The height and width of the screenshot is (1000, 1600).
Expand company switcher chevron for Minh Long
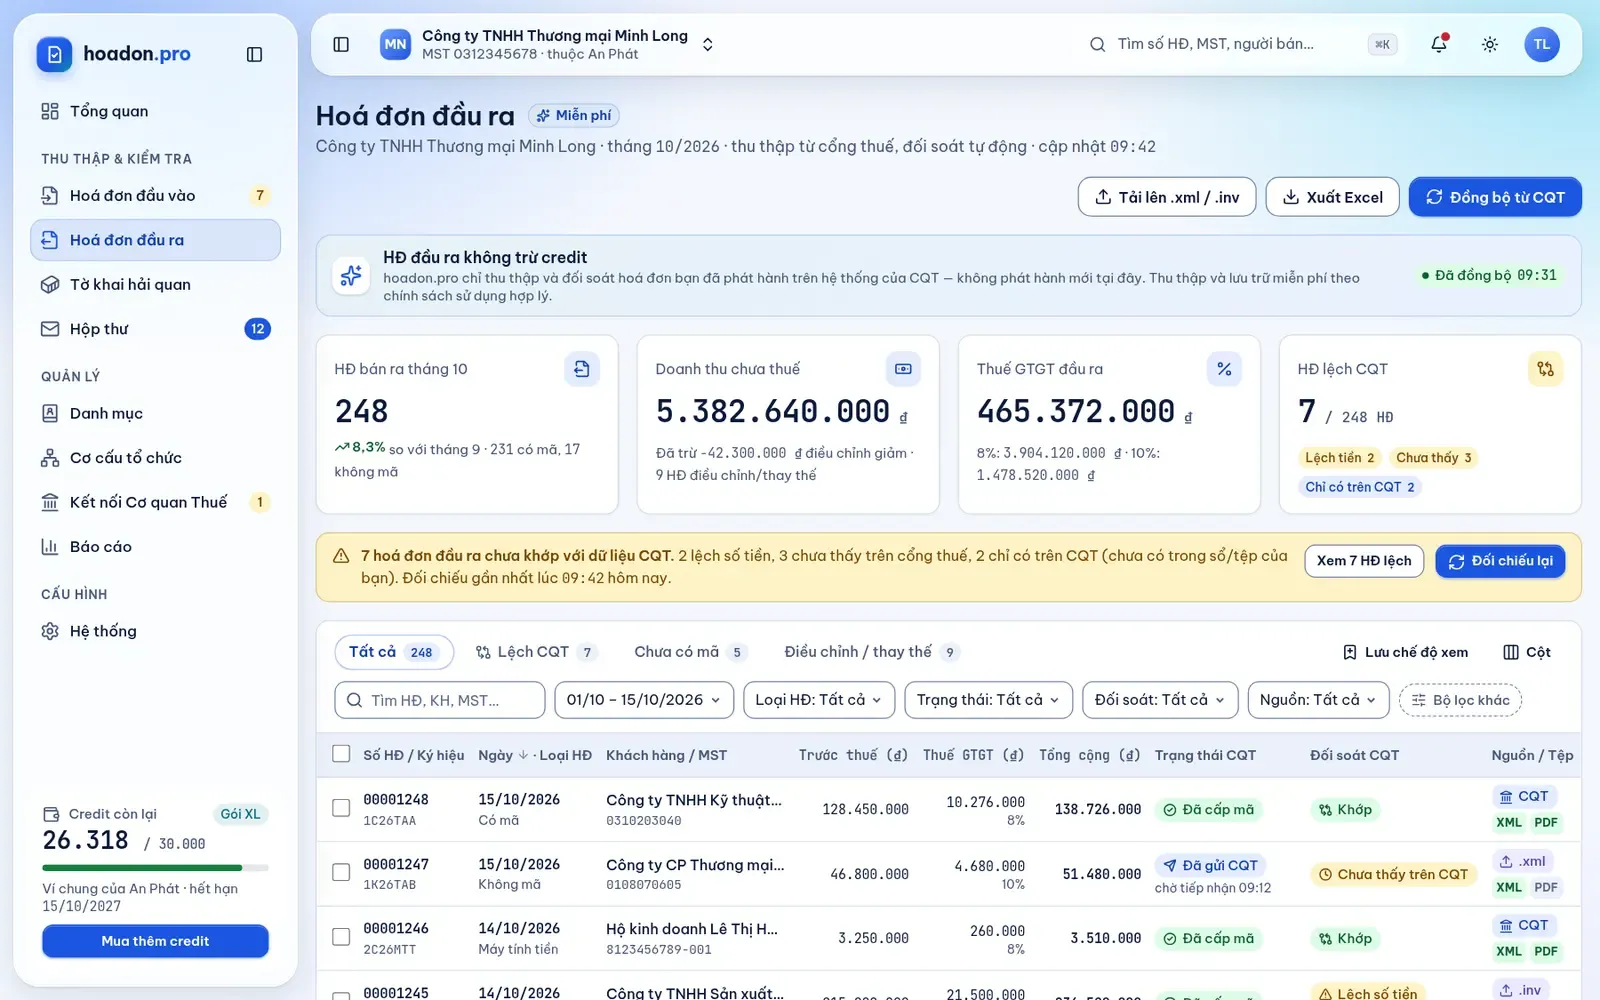(708, 44)
